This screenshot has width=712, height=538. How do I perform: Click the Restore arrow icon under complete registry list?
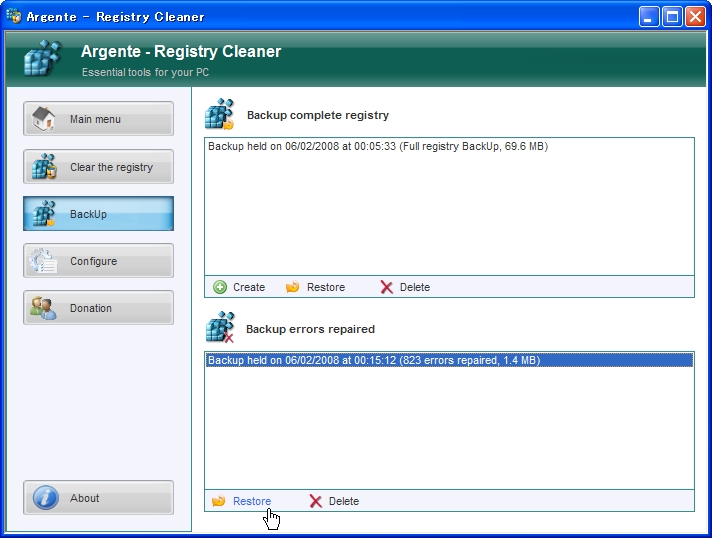pos(292,287)
